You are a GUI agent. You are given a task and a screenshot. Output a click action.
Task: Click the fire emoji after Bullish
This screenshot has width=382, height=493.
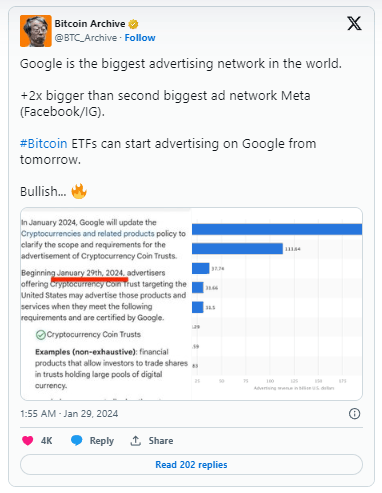(79, 191)
